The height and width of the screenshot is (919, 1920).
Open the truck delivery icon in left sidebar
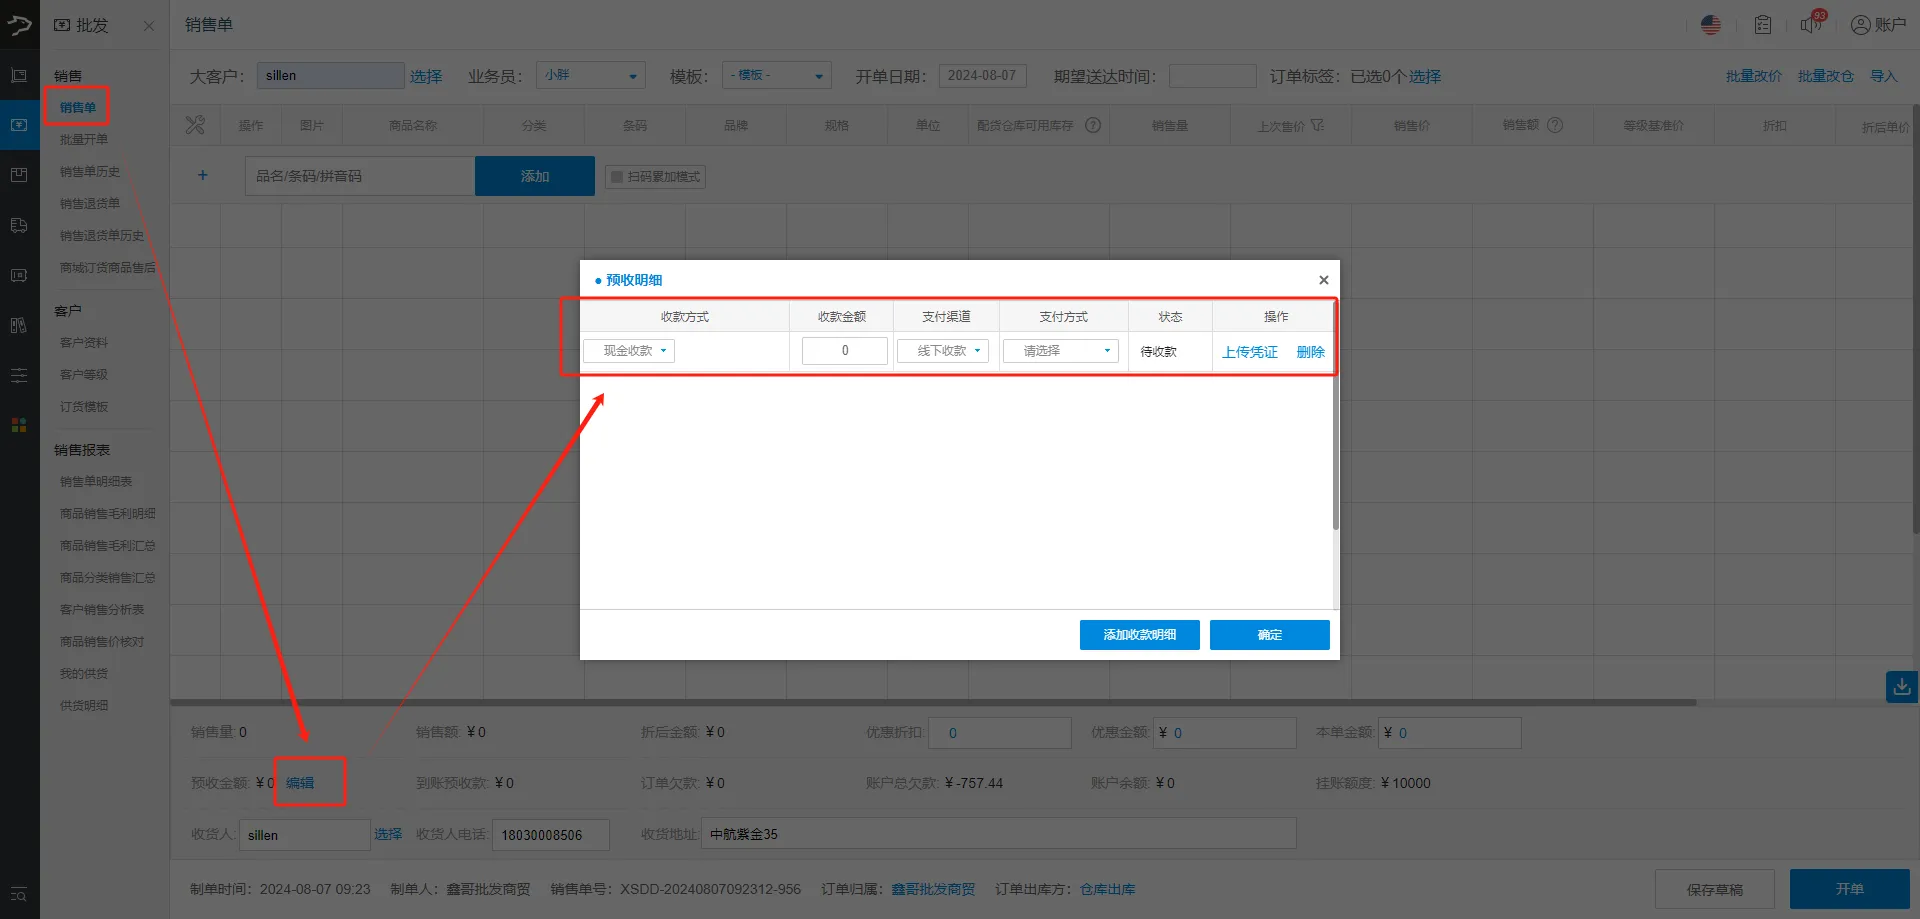[18, 225]
